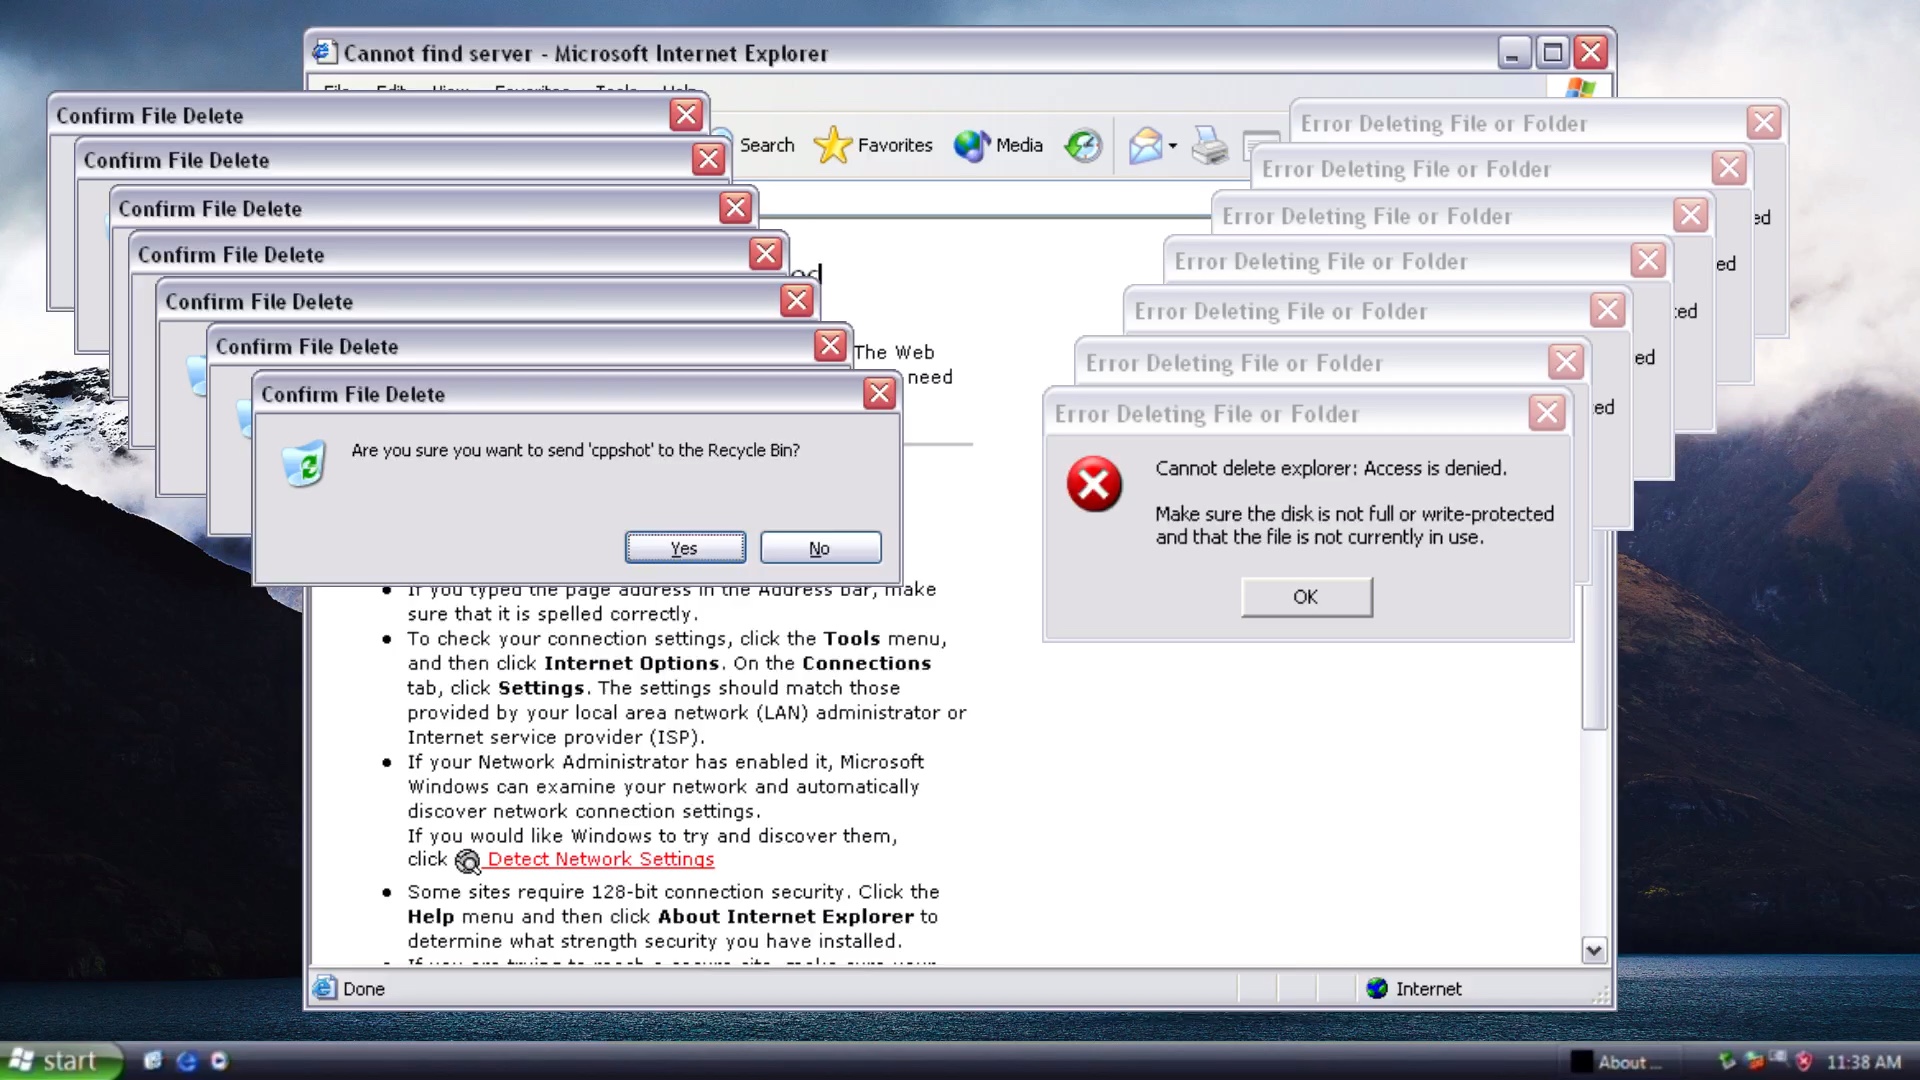The height and width of the screenshot is (1080, 1920).
Task: Click bold 'Tools' word in page text
Action: point(851,638)
